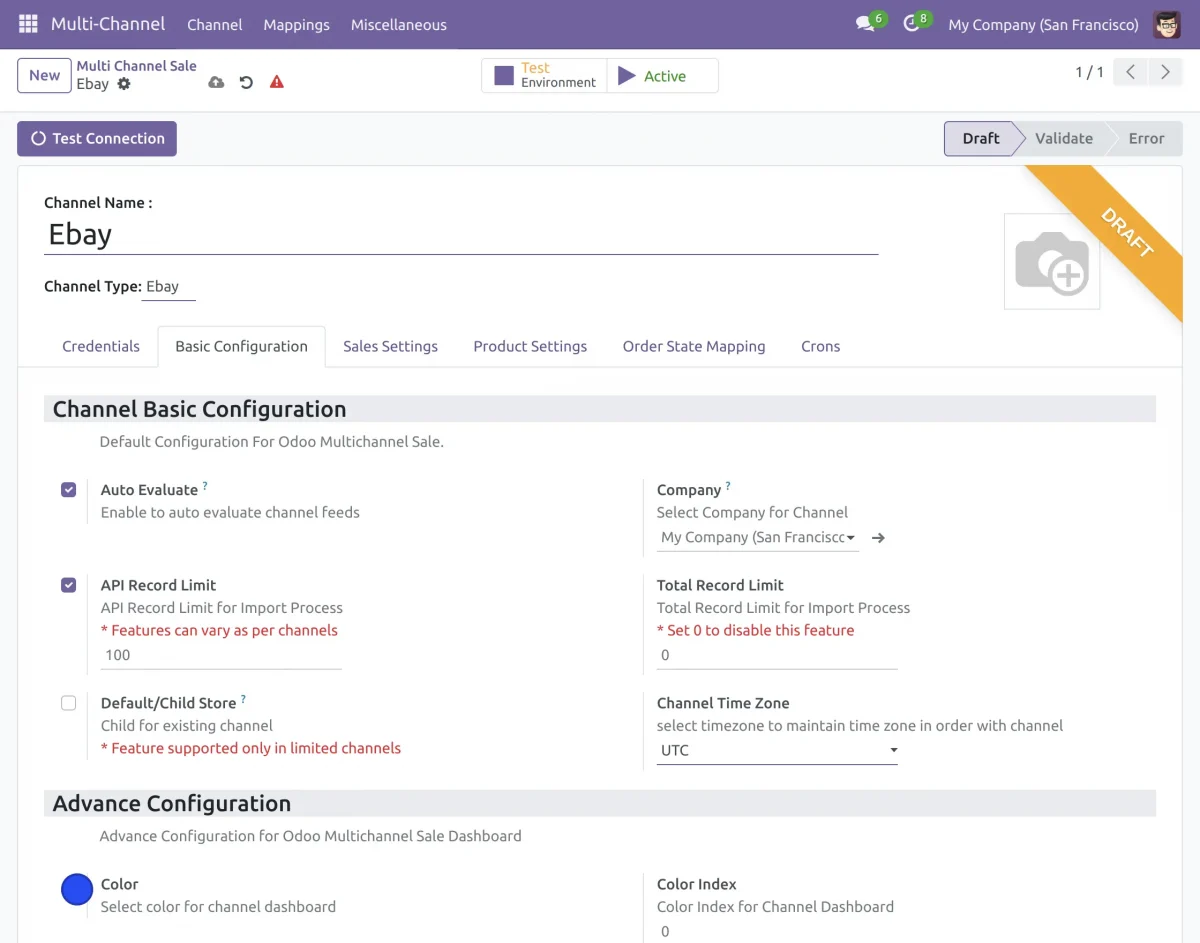Click the 1 / 1 pager counter
1200x943 pixels.
pos(1089,72)
